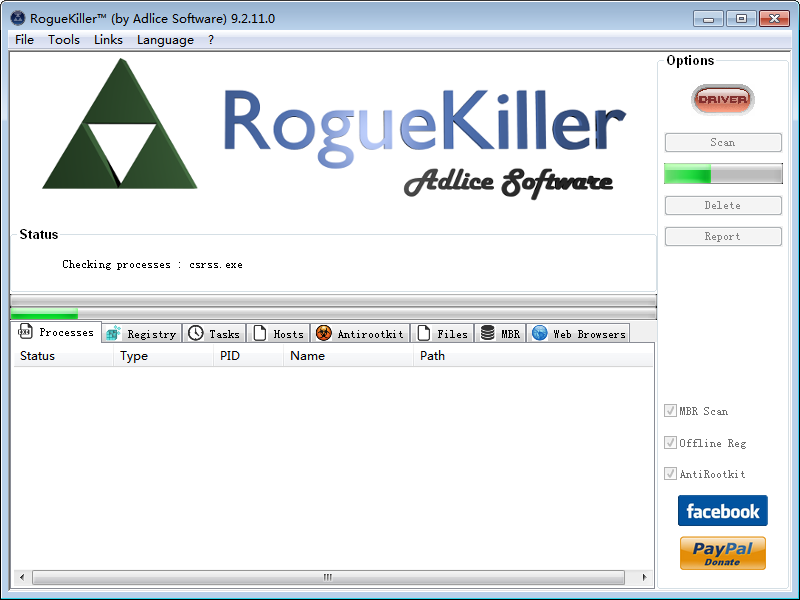The image size is (800, 600).
Task: Click the Scan button
Action: coord(723,142)
